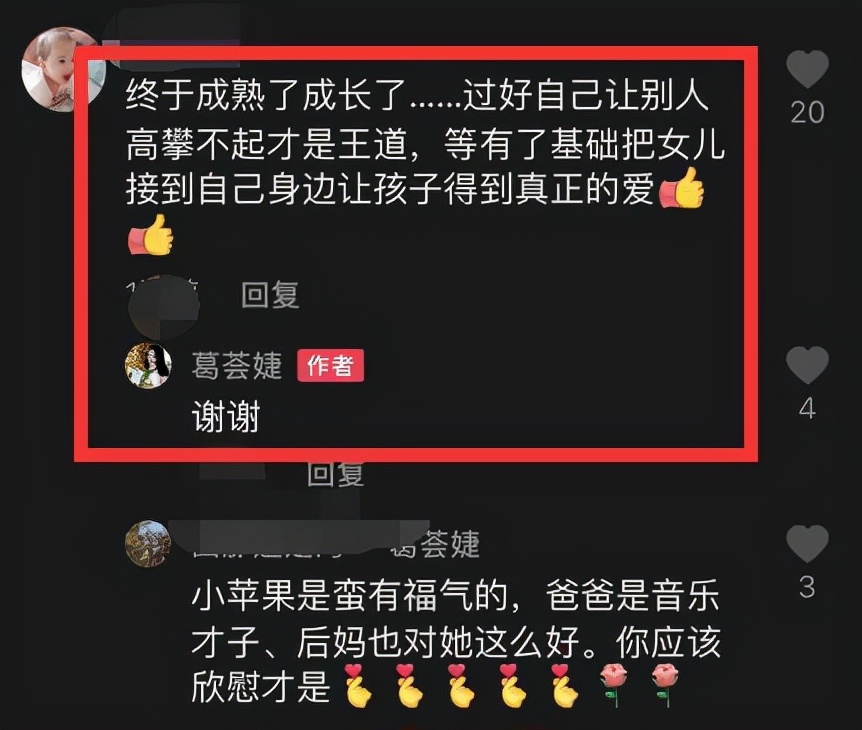
Task: Tap 回复 below the author's reply
Action: pyautogui.click(x=335, y=473)
